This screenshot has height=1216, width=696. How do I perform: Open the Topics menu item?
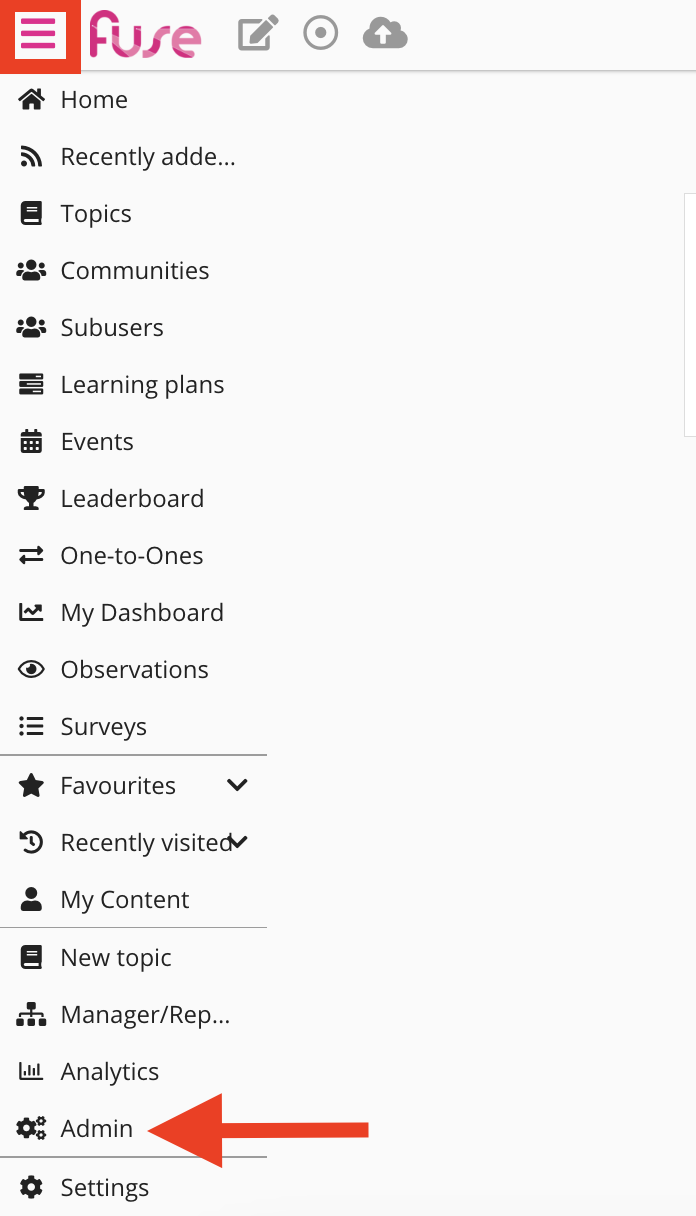[96, 213]
